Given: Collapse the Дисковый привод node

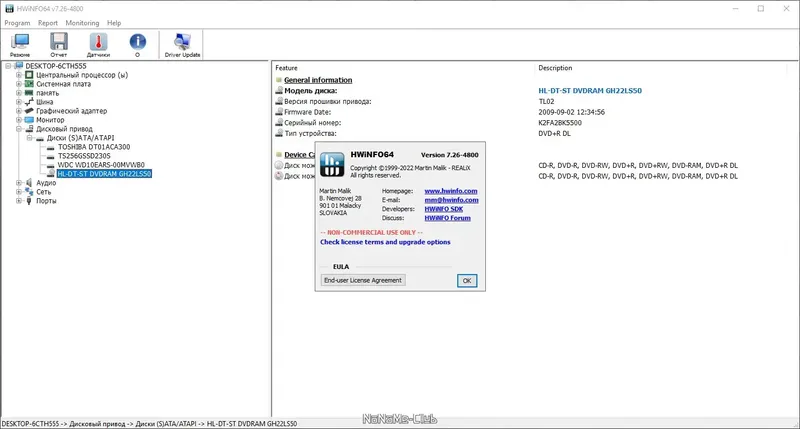Looking at the screenshot, I should coord(19,129).
